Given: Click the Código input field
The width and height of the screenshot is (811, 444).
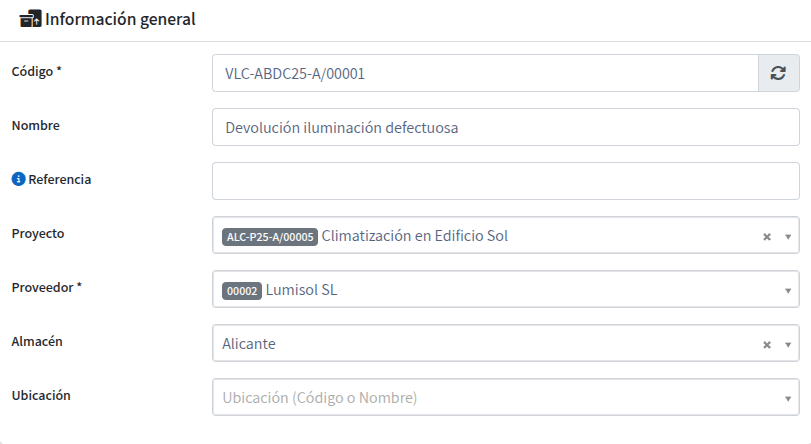Looking at the screenshot, I should [485, 73].
